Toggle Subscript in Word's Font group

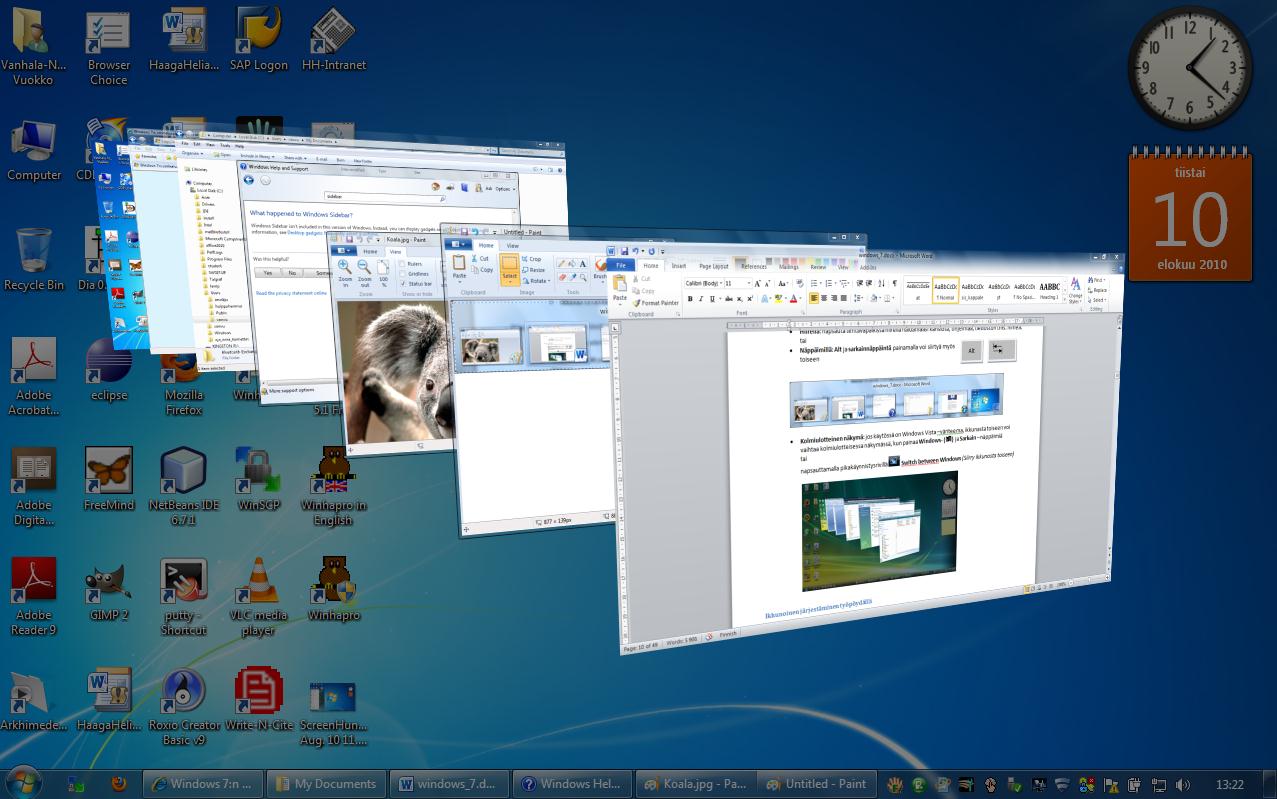(739, 298)
